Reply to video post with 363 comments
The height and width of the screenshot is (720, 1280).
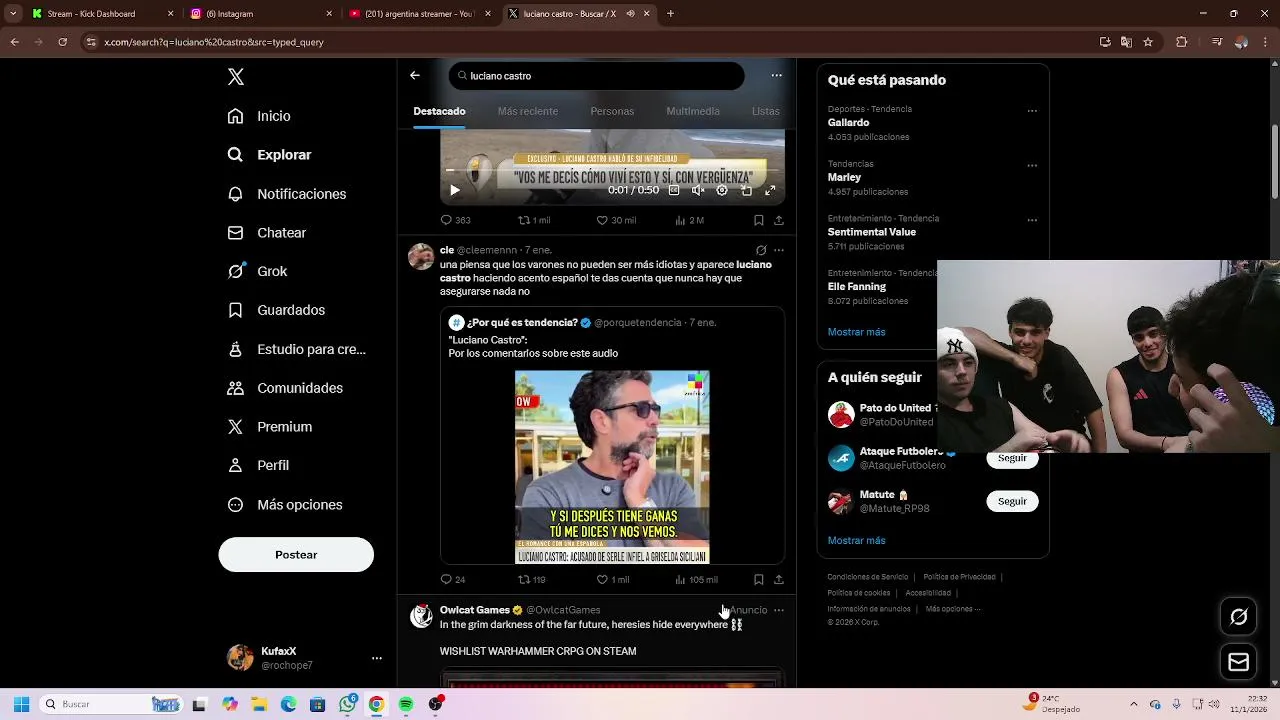tap(456, 220)
